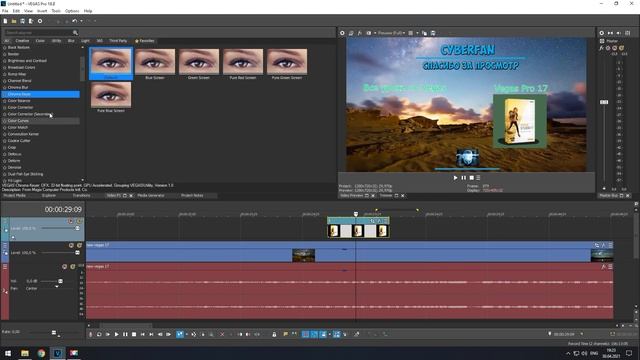Switch to the Transitions tab

coord(81,196)
